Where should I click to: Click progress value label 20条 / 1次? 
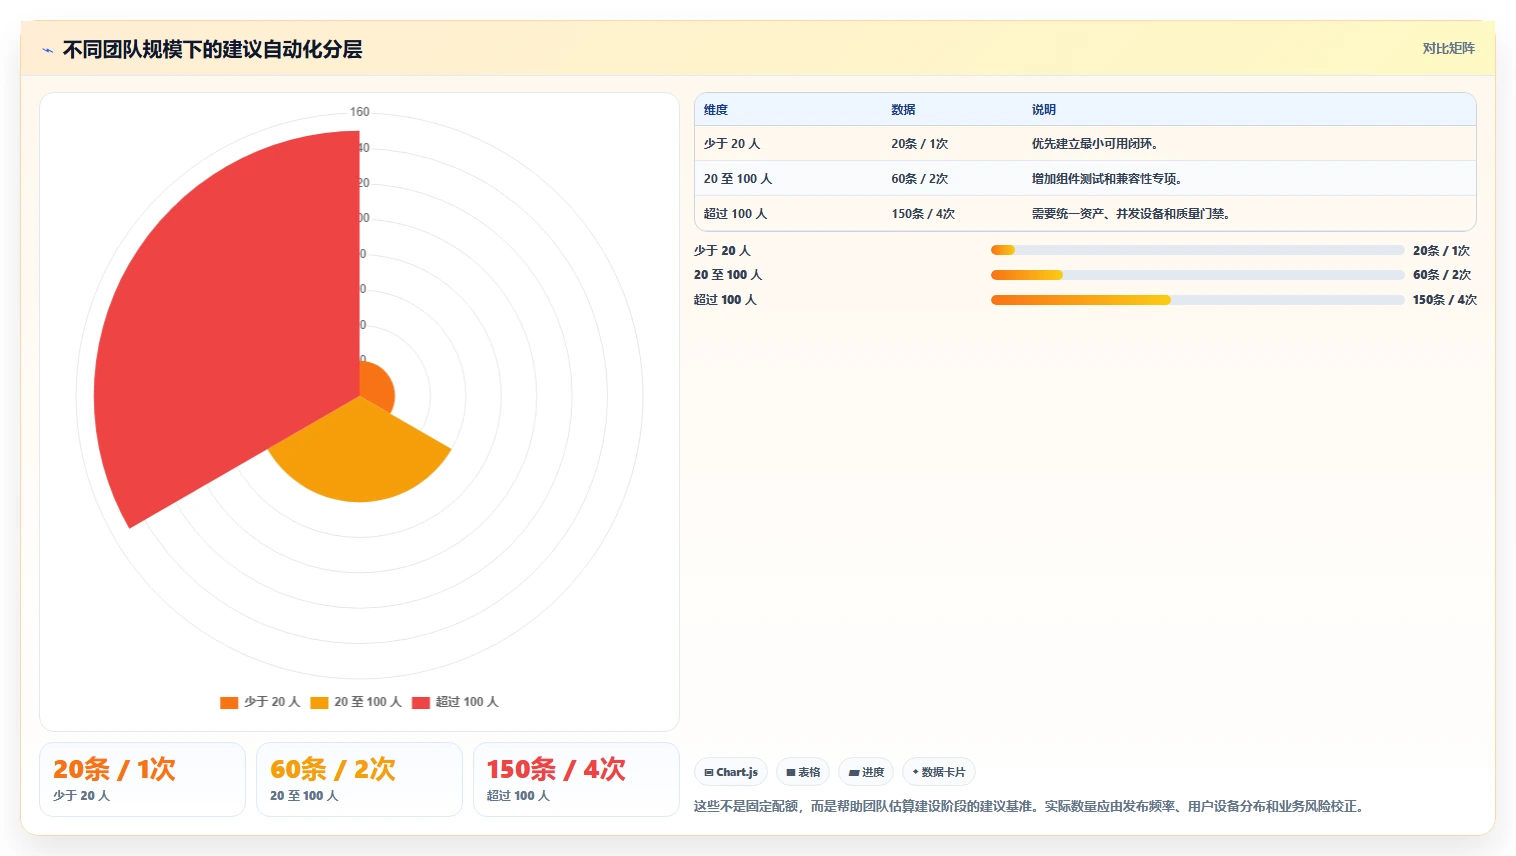pos(1441,251)
